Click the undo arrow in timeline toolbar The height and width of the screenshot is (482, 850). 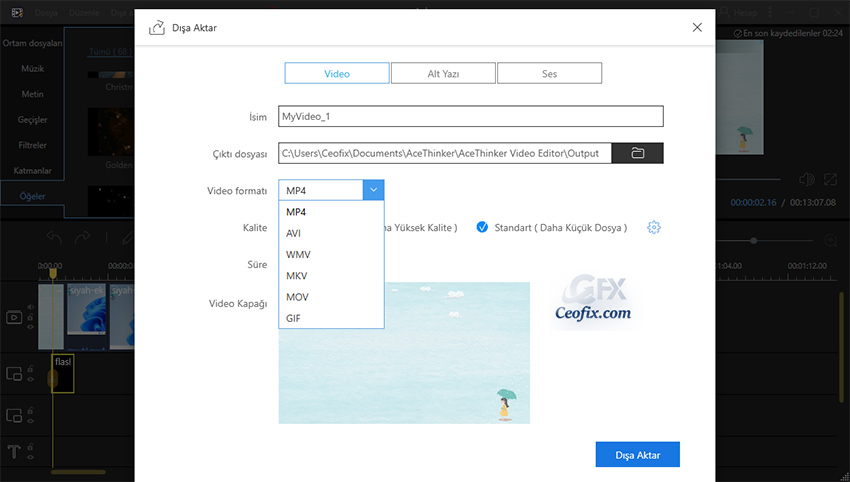(54, 237)
